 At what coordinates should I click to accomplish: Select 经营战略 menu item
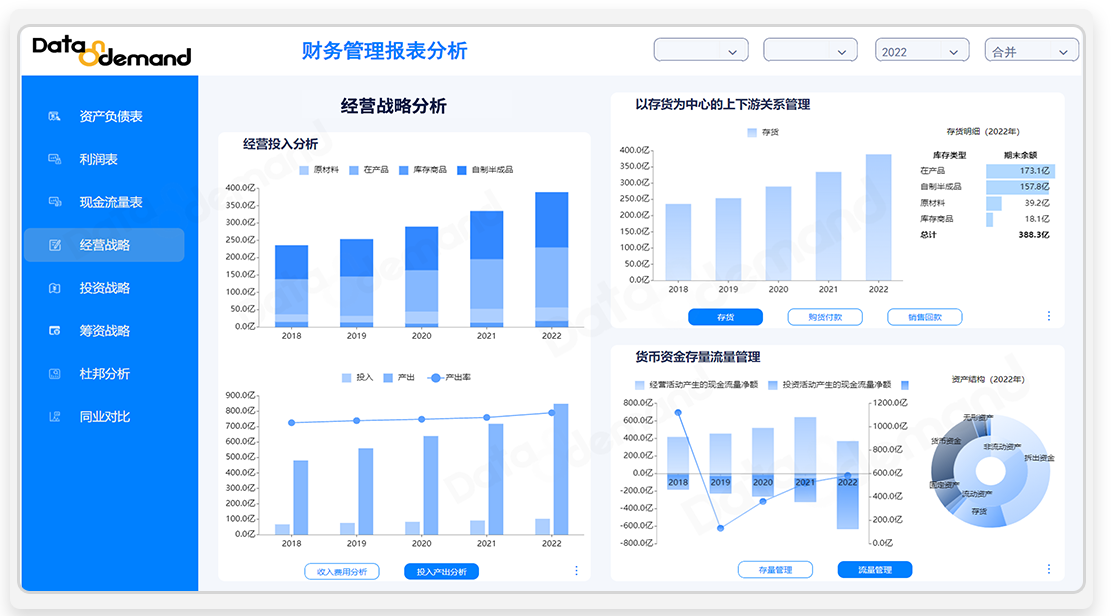point(104,245)
